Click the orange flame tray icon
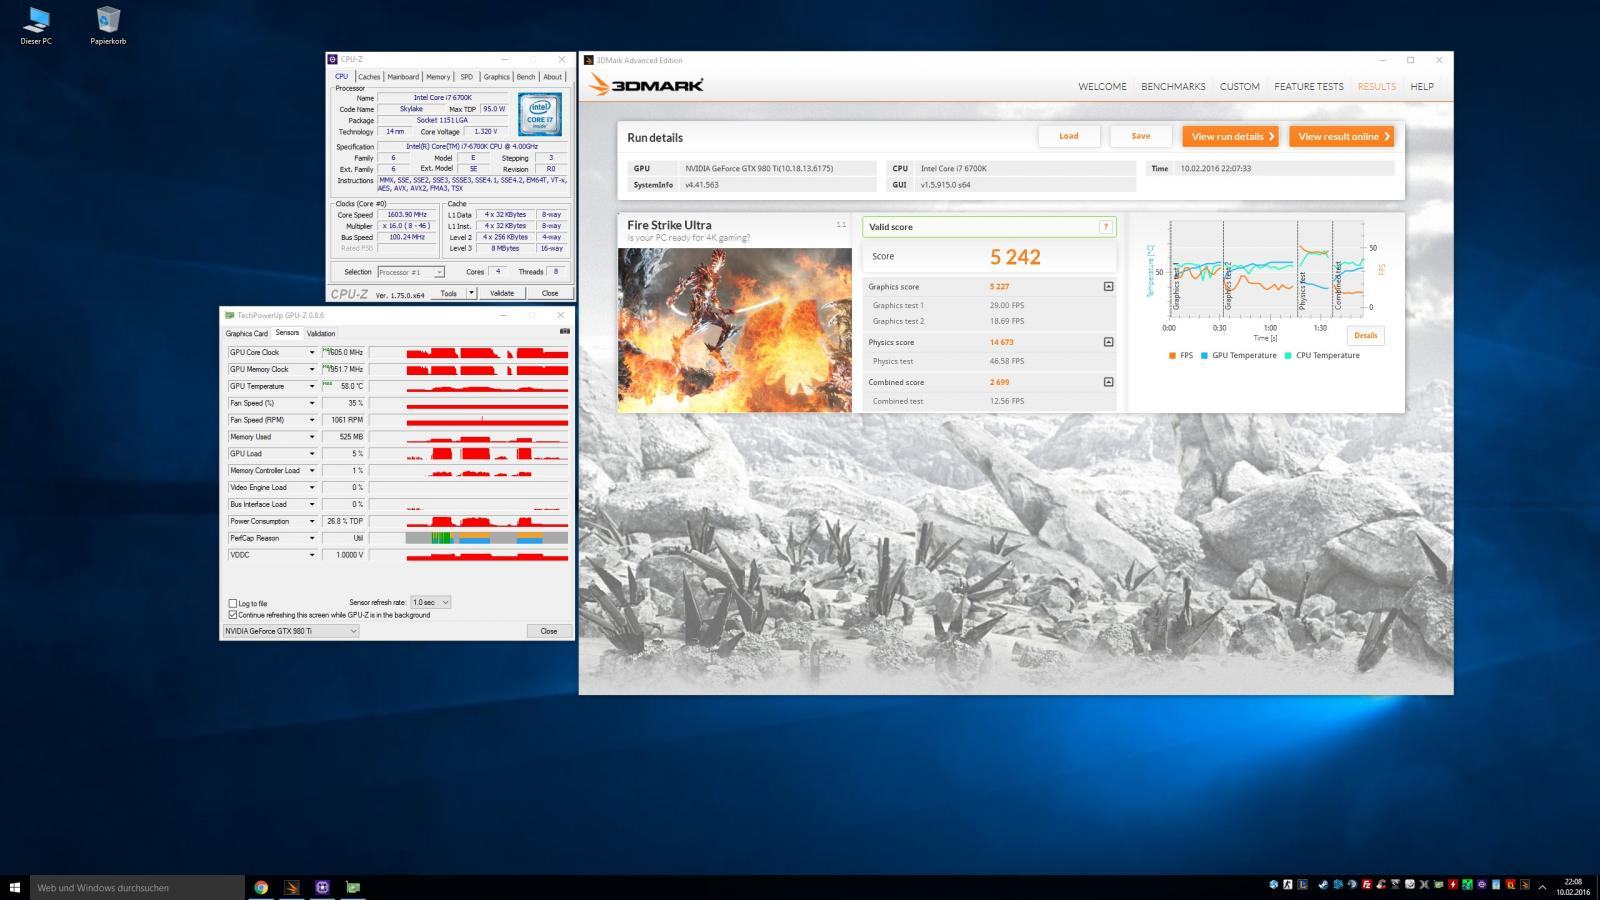The height and width of the screenshot is (900, 1600). click(x=1510, y=884)
